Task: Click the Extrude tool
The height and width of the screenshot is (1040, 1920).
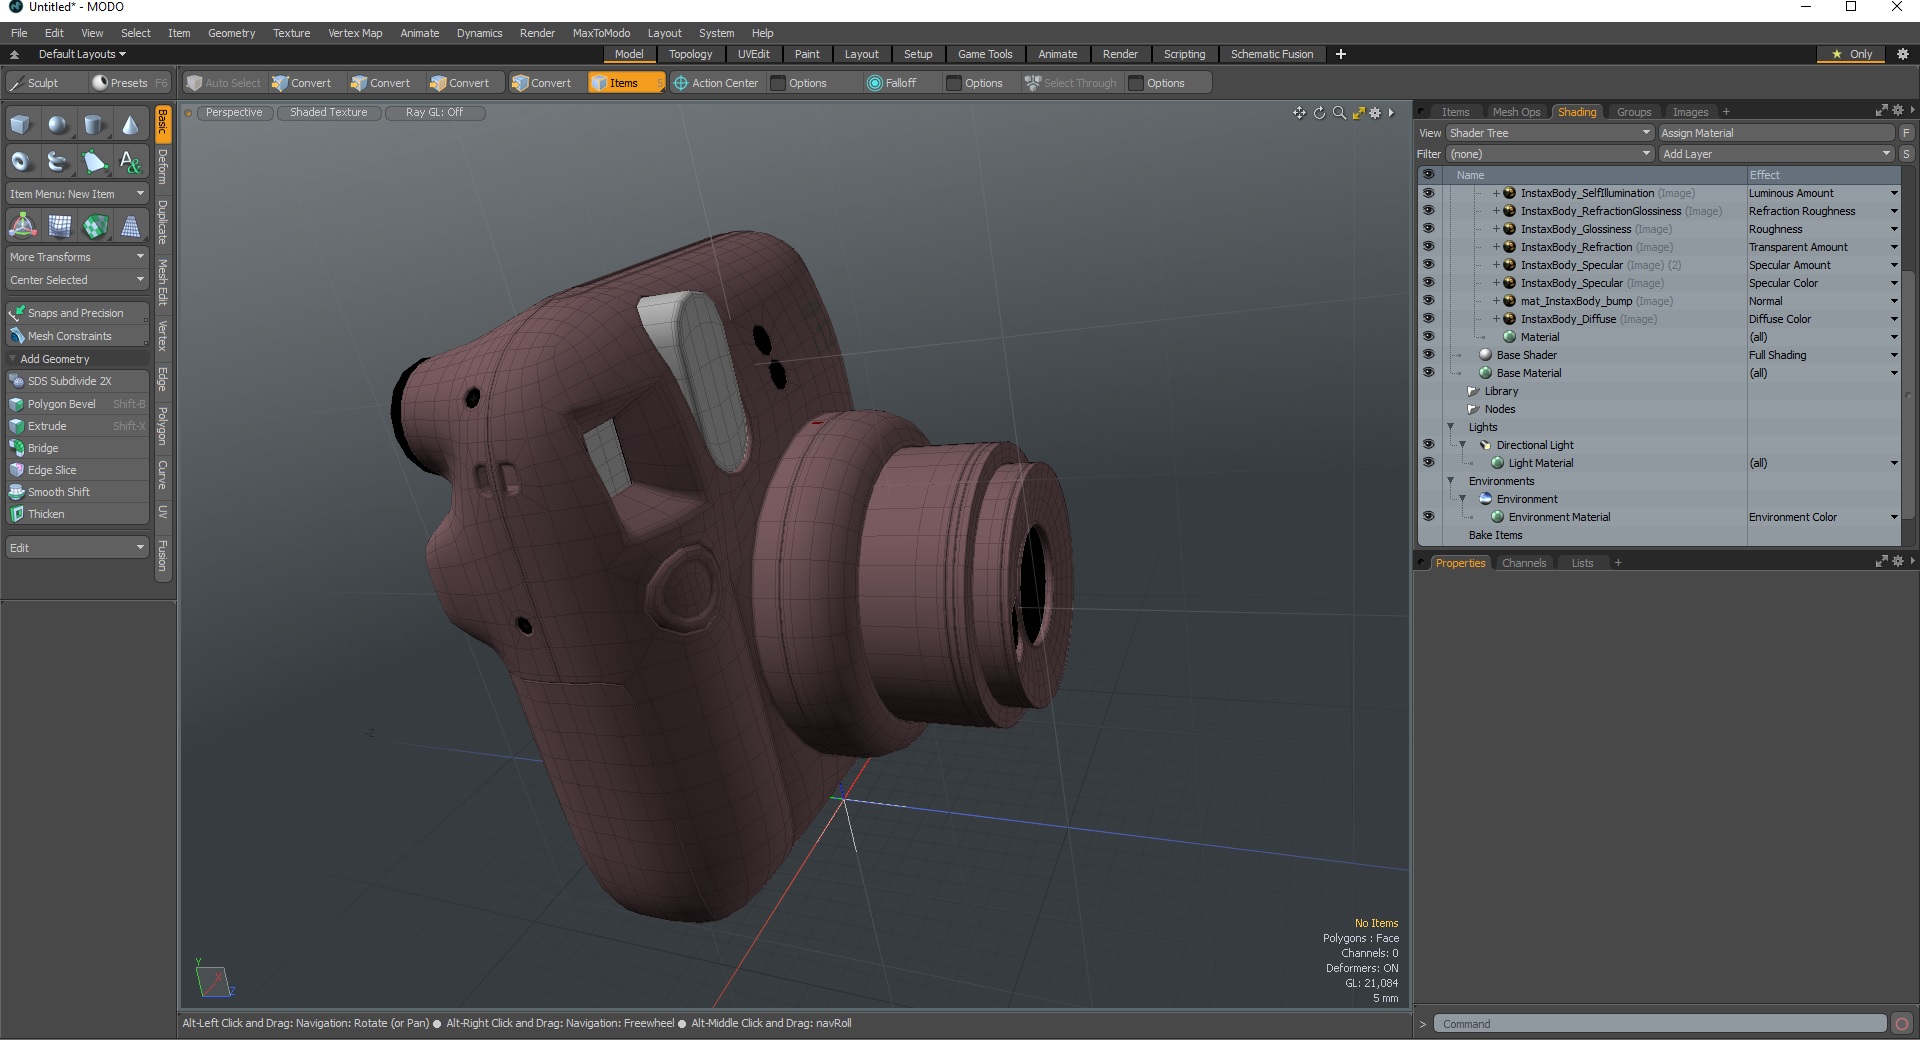Action: pos(78,426)
